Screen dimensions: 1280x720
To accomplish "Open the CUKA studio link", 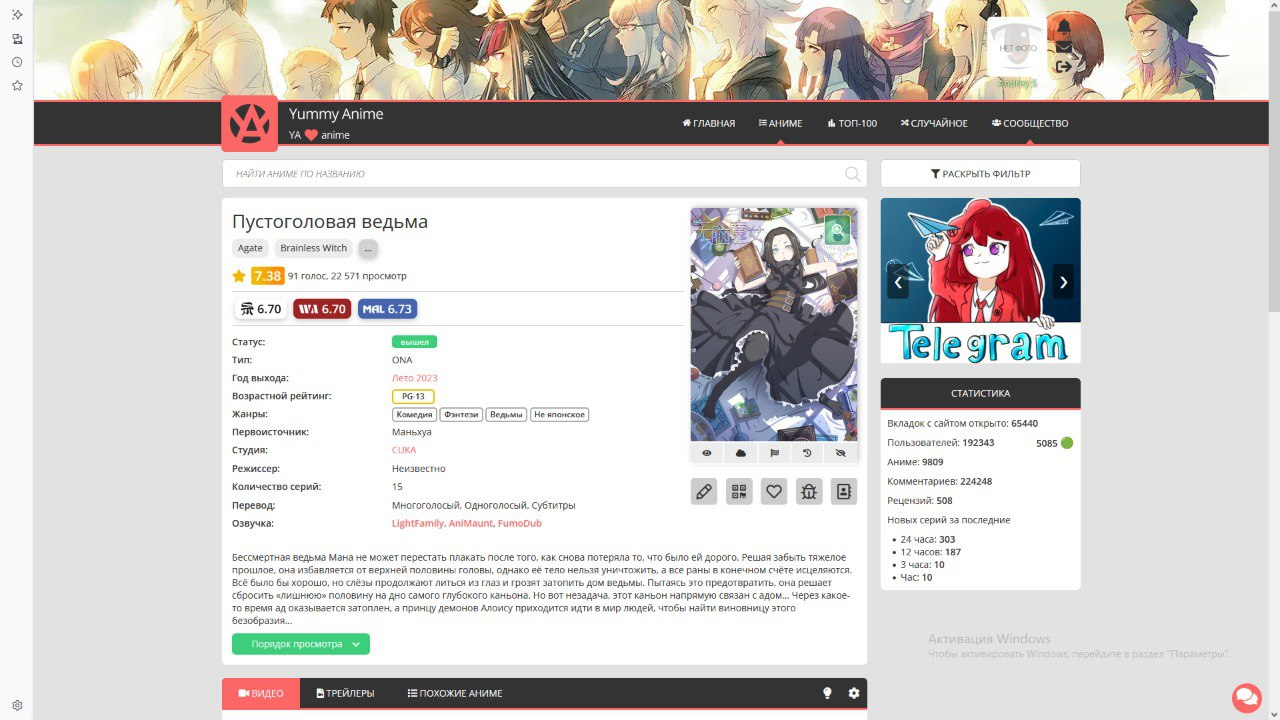I will [x=404, y=450].
